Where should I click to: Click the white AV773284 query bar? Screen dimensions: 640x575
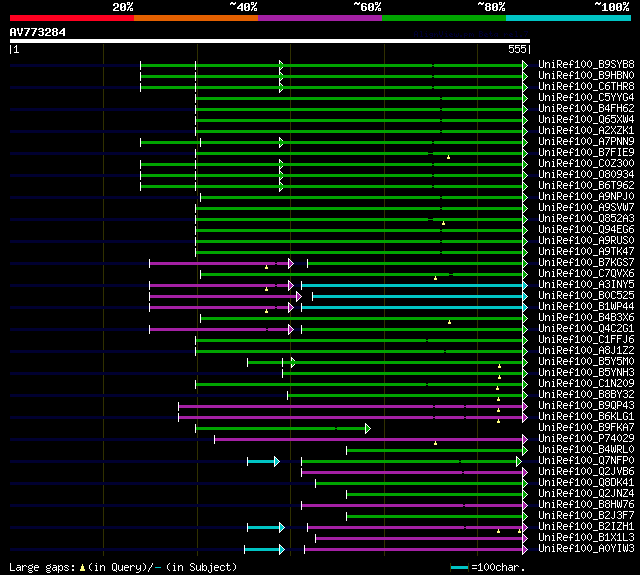[x=270, y=41]
